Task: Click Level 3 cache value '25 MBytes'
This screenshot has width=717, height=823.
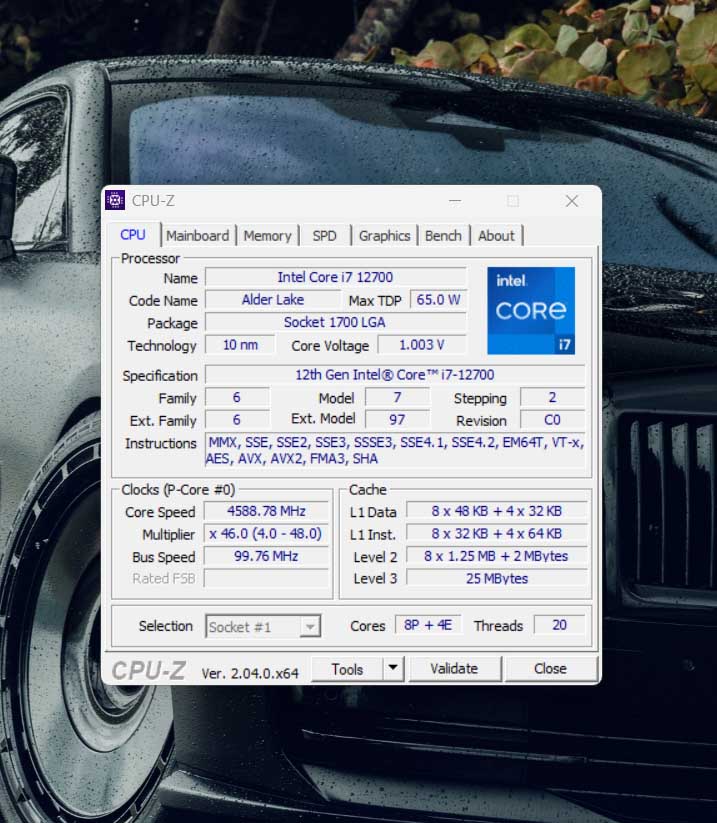Action: pyautogui.click(x=497, y=578)
